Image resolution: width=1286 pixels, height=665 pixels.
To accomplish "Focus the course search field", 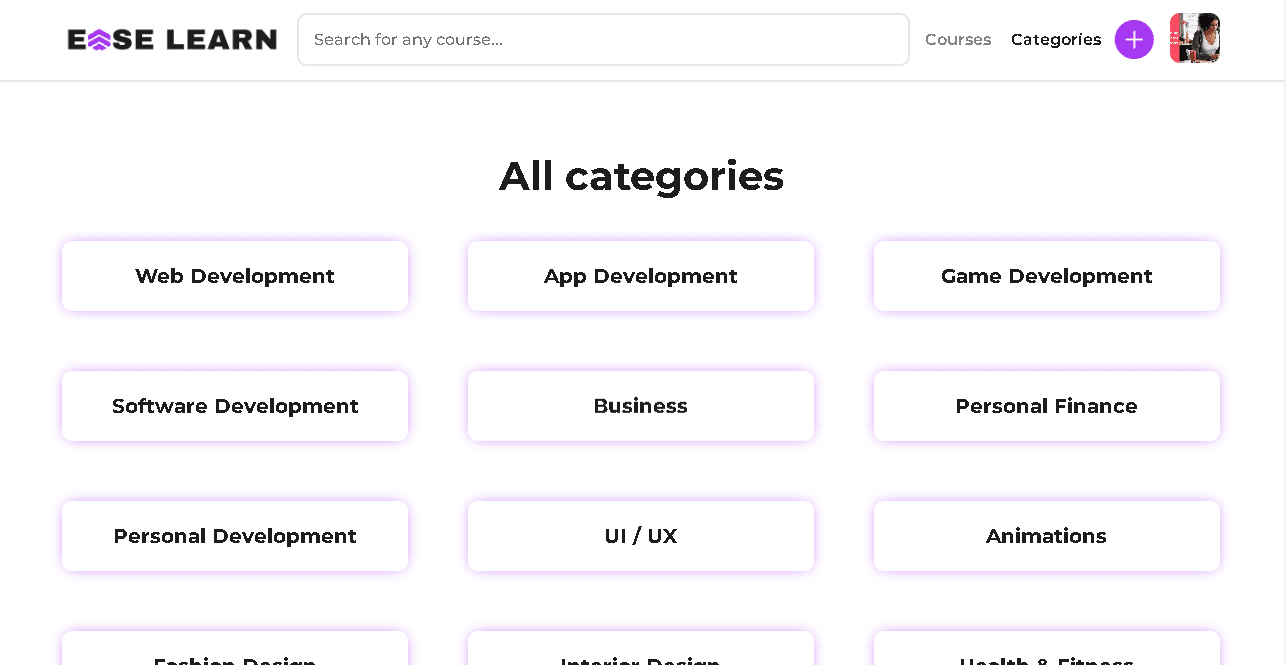I will pos(603,39).
